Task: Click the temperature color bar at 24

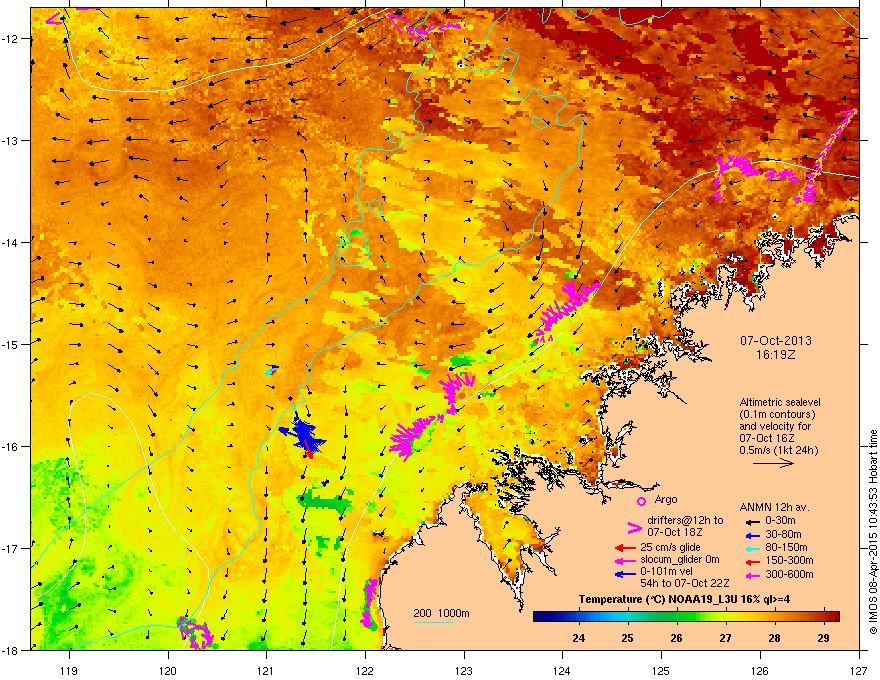Action: 579,617
